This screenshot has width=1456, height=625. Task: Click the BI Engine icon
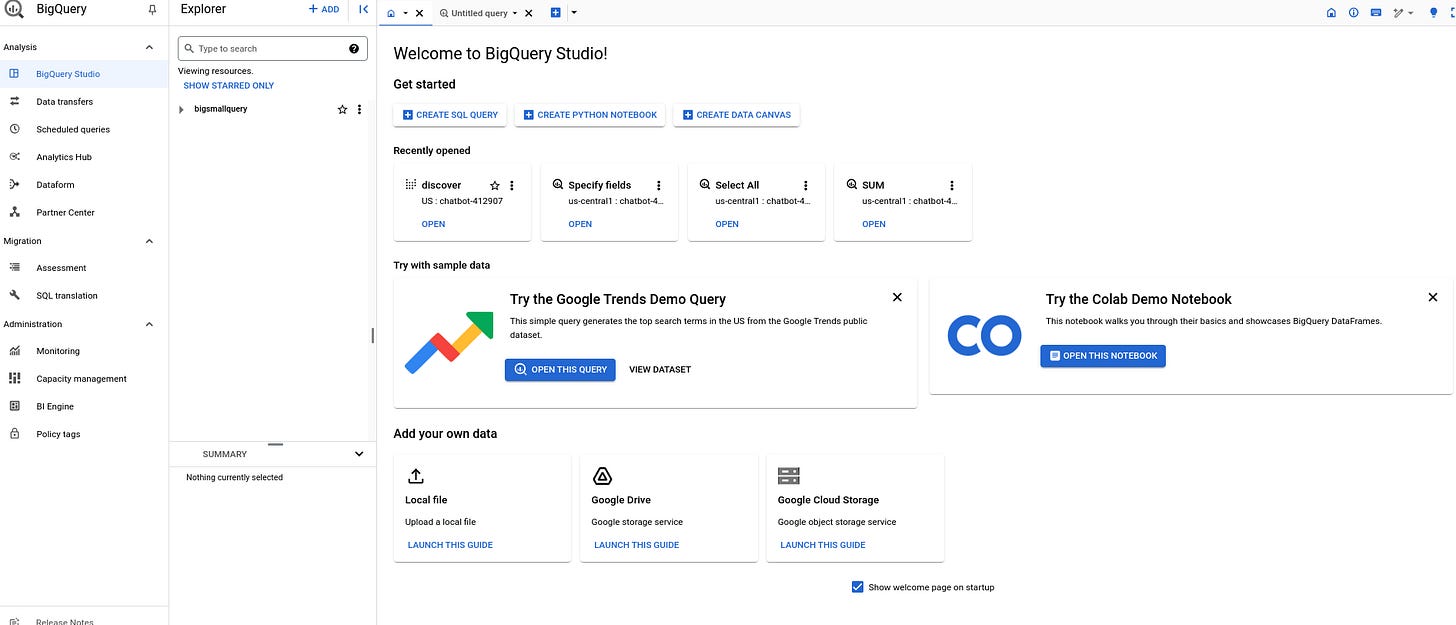click(14, 406)
